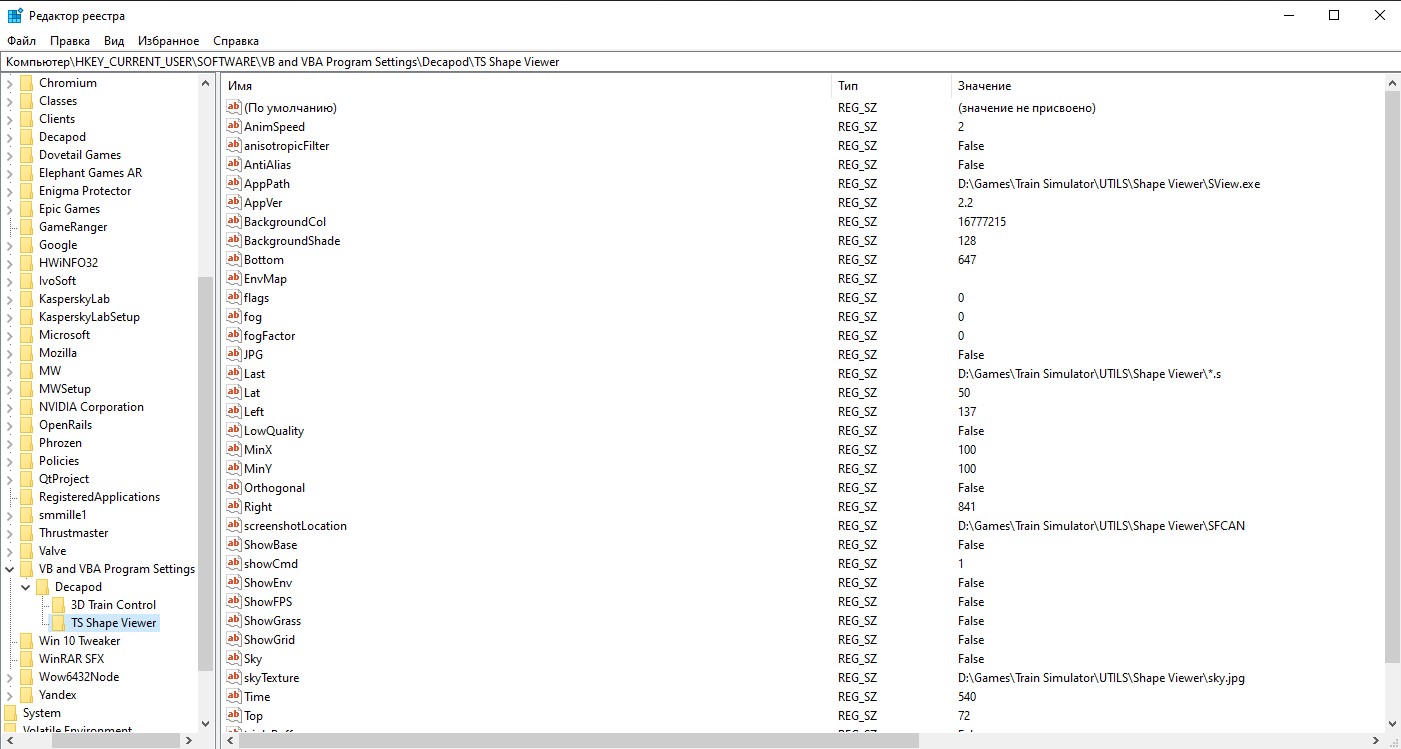
Task: Select the Enigma Protector key
Action: (85, 191)
